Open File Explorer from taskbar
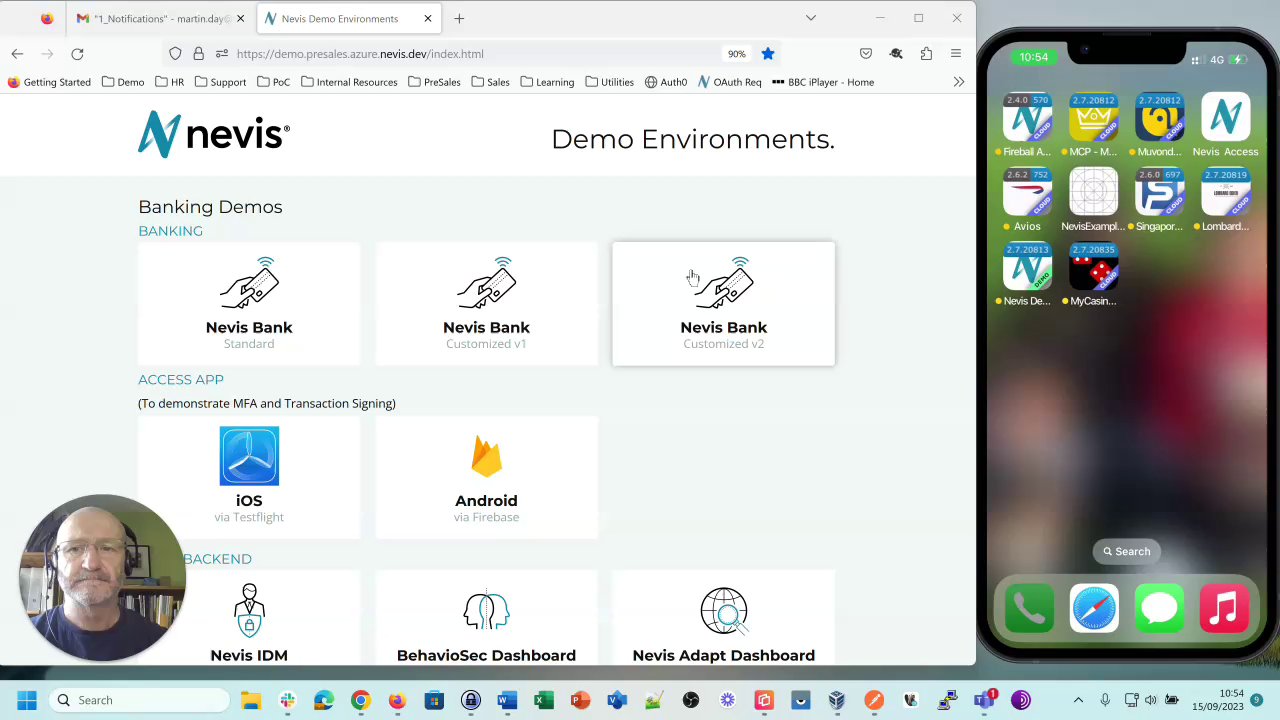Viewport: 1280px width, 720px height. pyautogui.click(x=250, y=700)
